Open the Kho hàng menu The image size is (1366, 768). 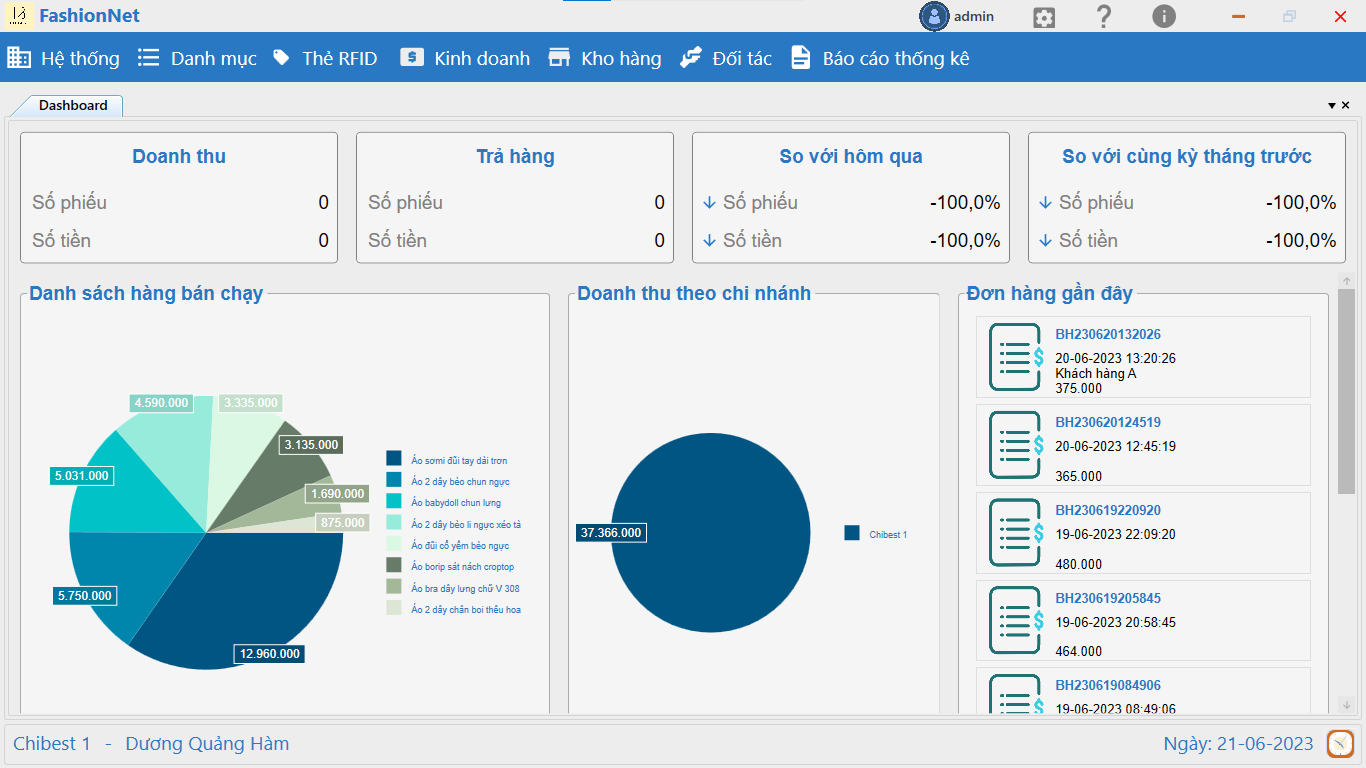coord(605,58)
